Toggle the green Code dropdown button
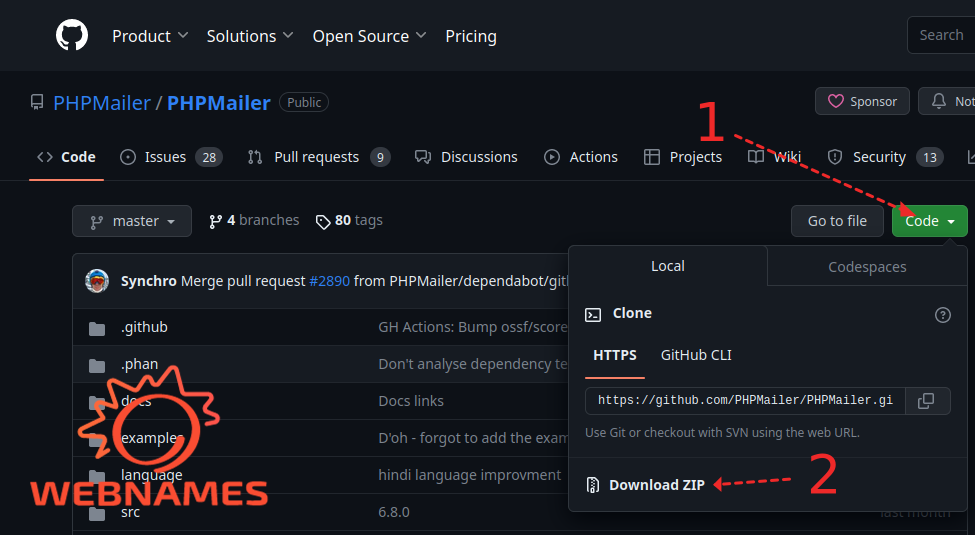This screenshot has height=535, width=975. click(930, 221)
